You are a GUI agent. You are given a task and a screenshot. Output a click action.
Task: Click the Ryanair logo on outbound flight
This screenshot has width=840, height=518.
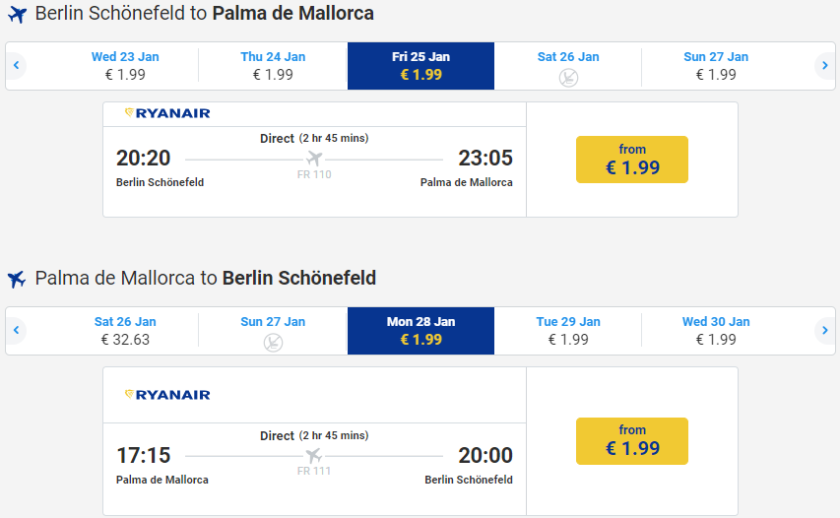[x=167, y=113]
